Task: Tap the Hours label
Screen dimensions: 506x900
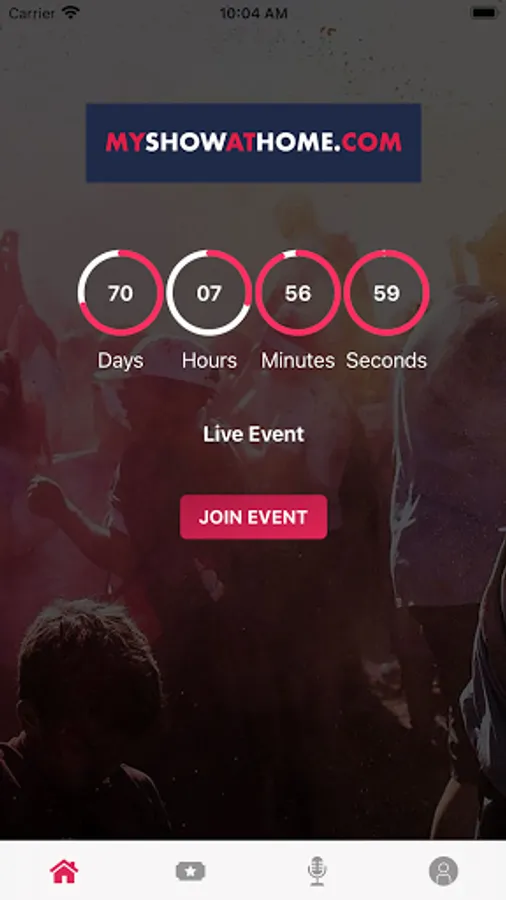Action: (x=209, y=361)
